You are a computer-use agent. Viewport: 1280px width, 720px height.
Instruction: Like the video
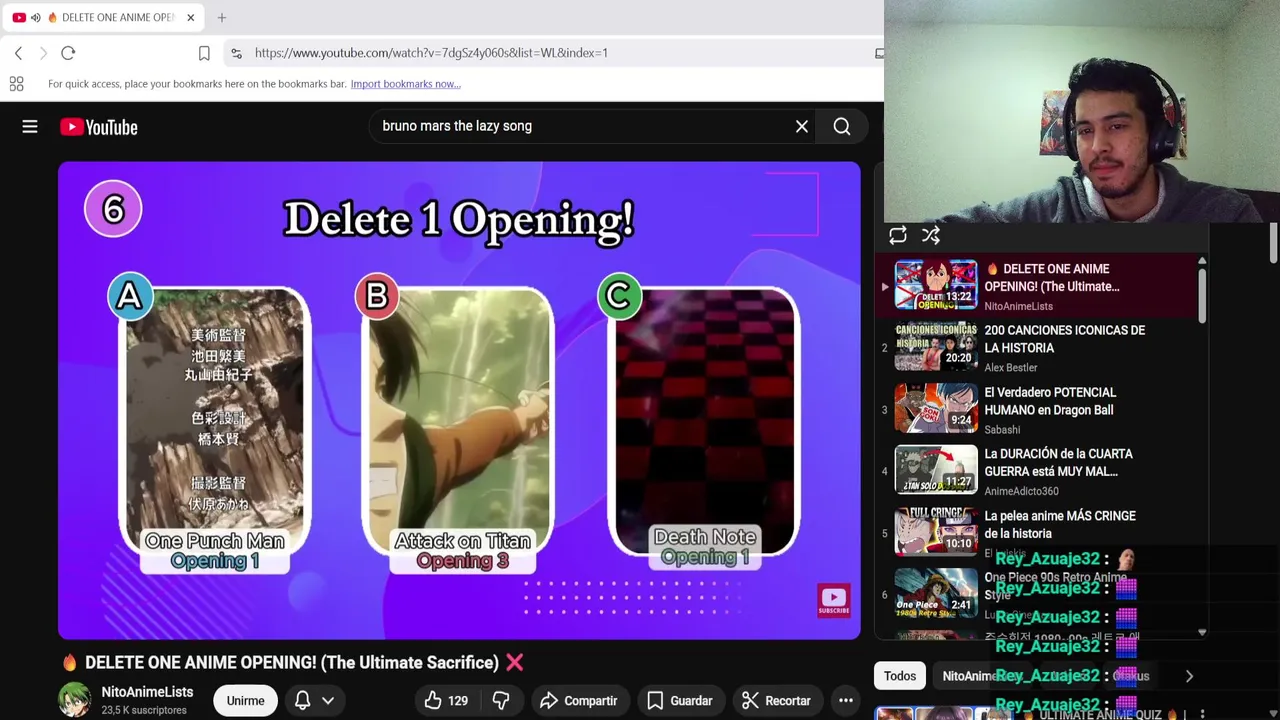pyautogui.click(x=445, y=701)
